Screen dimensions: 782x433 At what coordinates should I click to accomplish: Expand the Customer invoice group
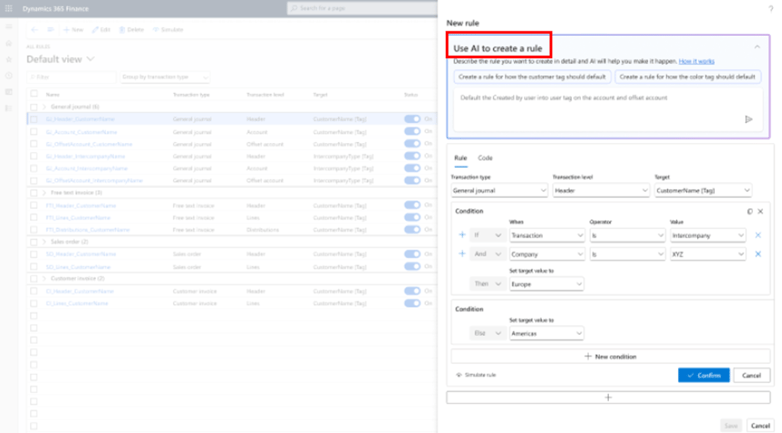pos(44,278)
